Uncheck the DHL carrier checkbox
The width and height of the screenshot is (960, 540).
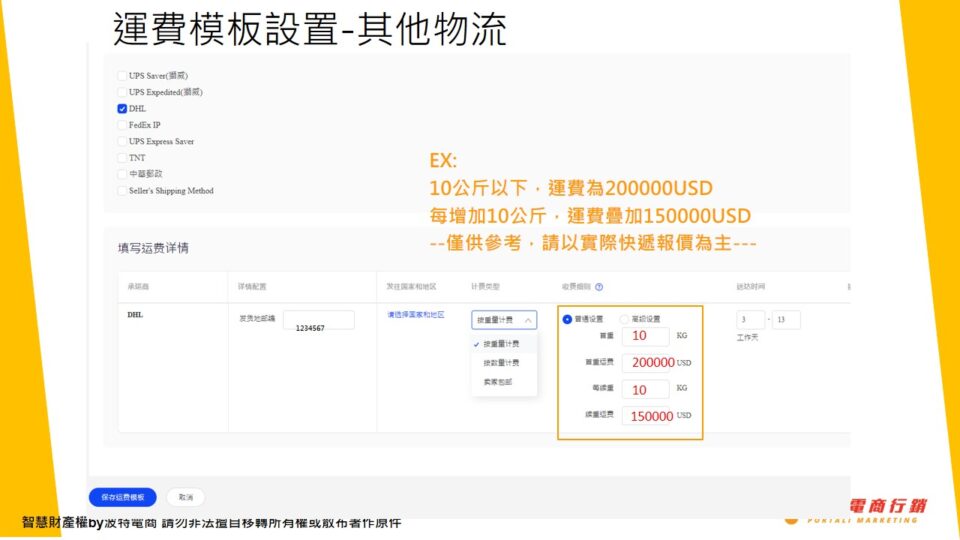tap(122, 108)
